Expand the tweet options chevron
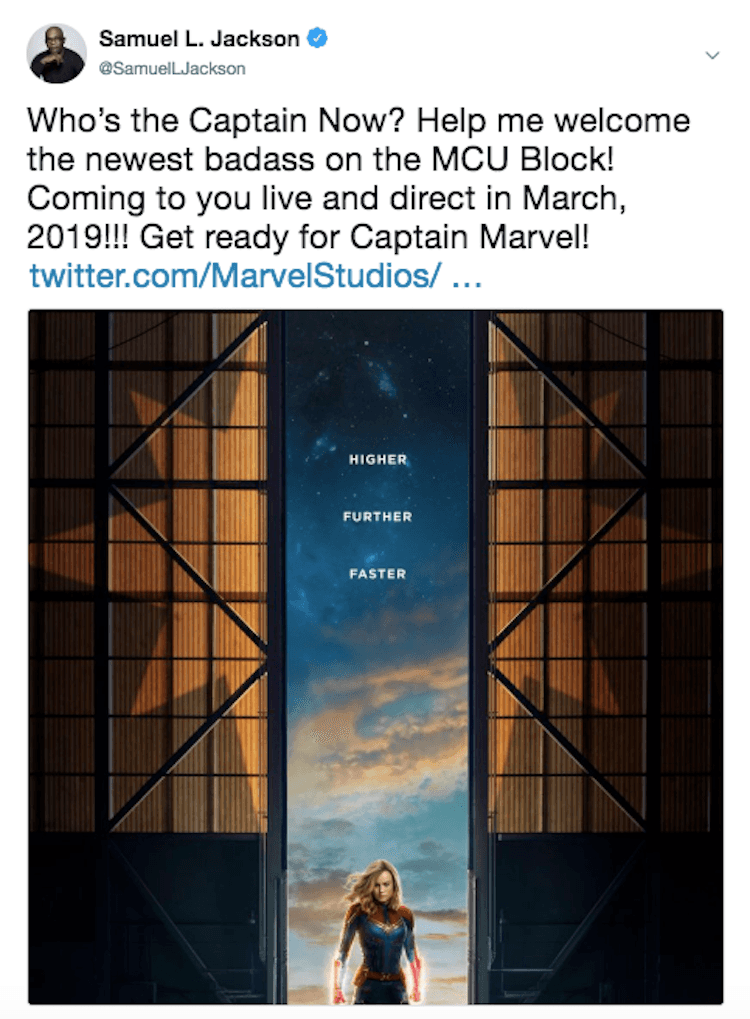 pyautogui.click(x=712, y=55)
